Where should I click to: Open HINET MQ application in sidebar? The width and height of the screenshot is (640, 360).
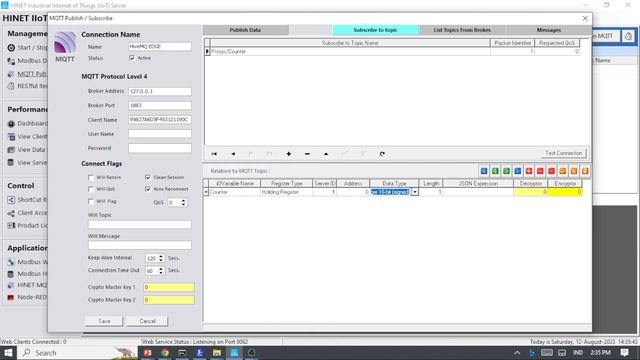click(x=27, y=285)
